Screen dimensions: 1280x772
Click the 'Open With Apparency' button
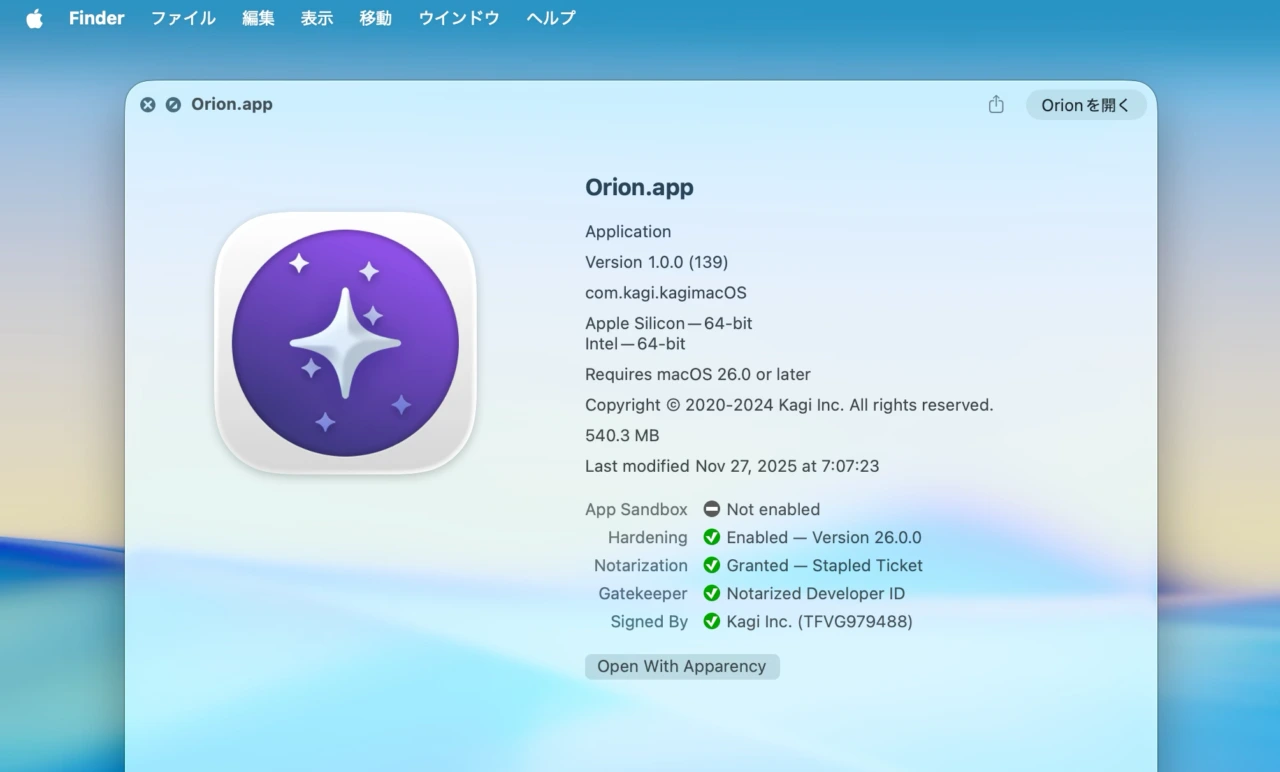[682, 666]
